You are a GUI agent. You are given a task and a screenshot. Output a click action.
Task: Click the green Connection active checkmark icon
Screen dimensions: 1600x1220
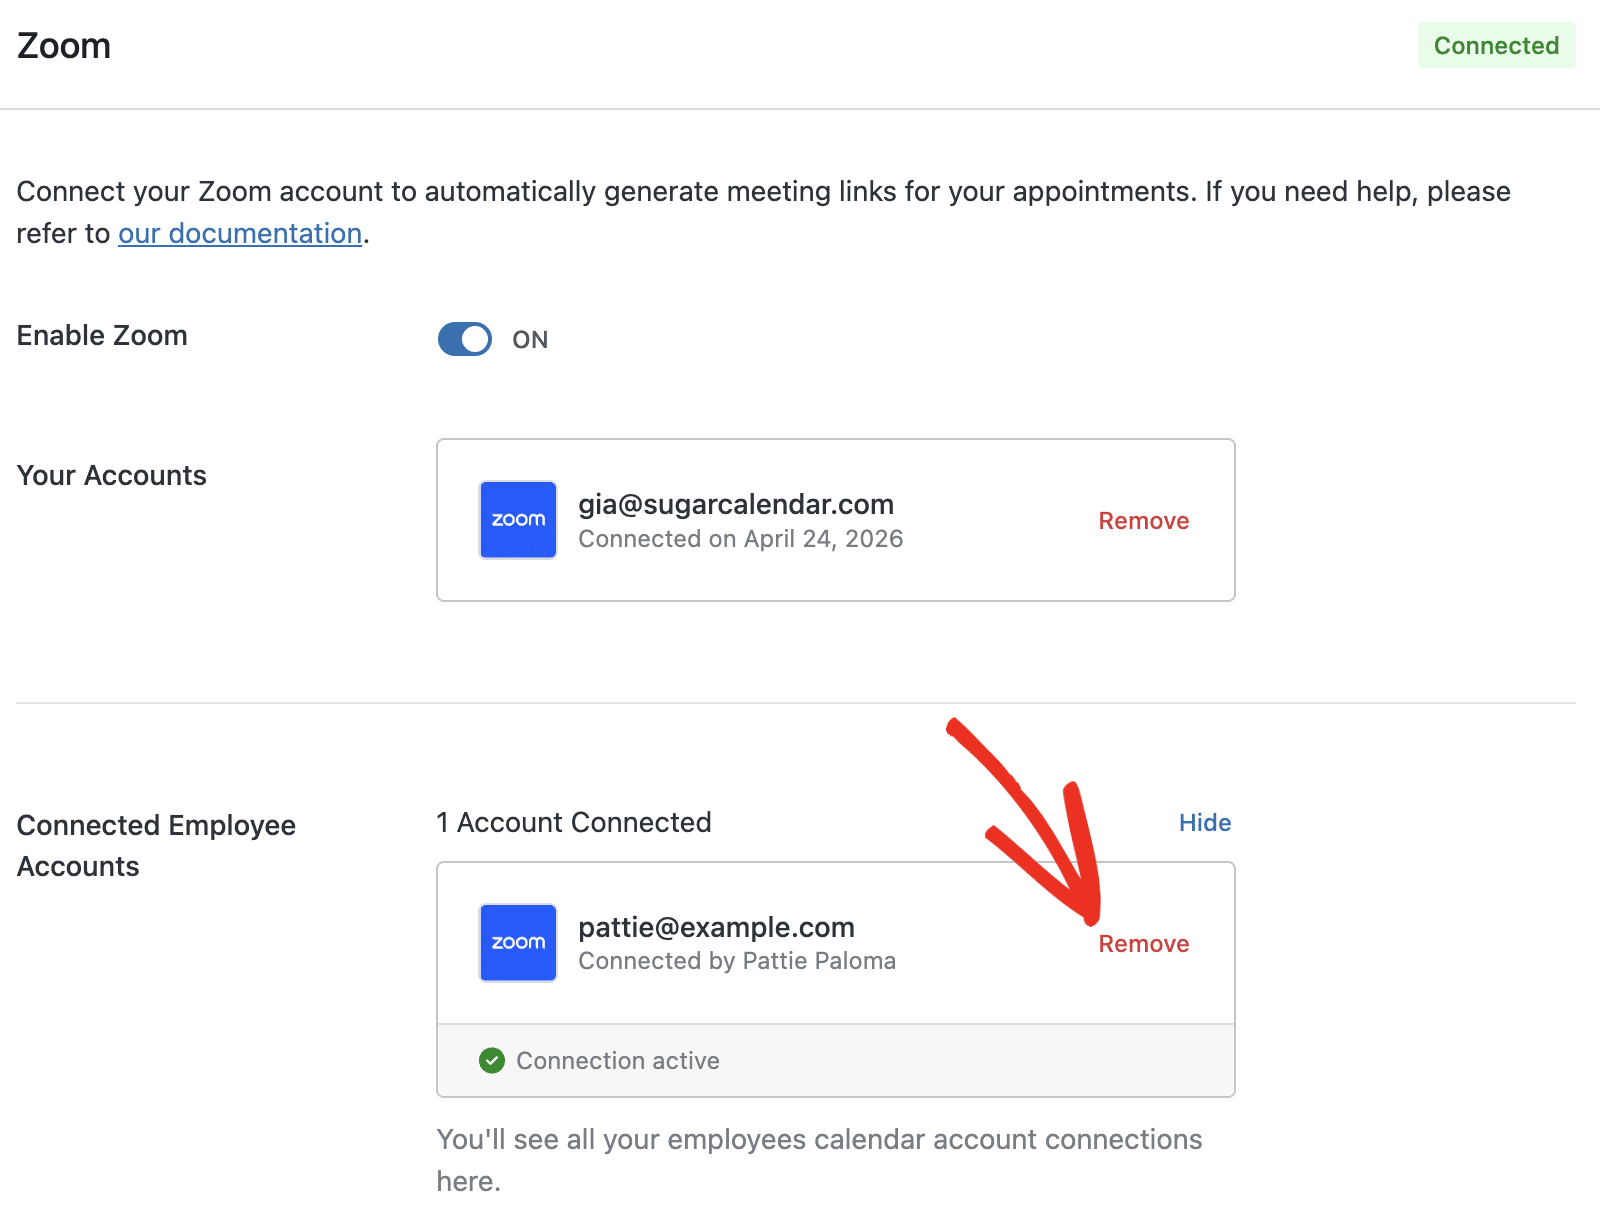coord(492,1060)
